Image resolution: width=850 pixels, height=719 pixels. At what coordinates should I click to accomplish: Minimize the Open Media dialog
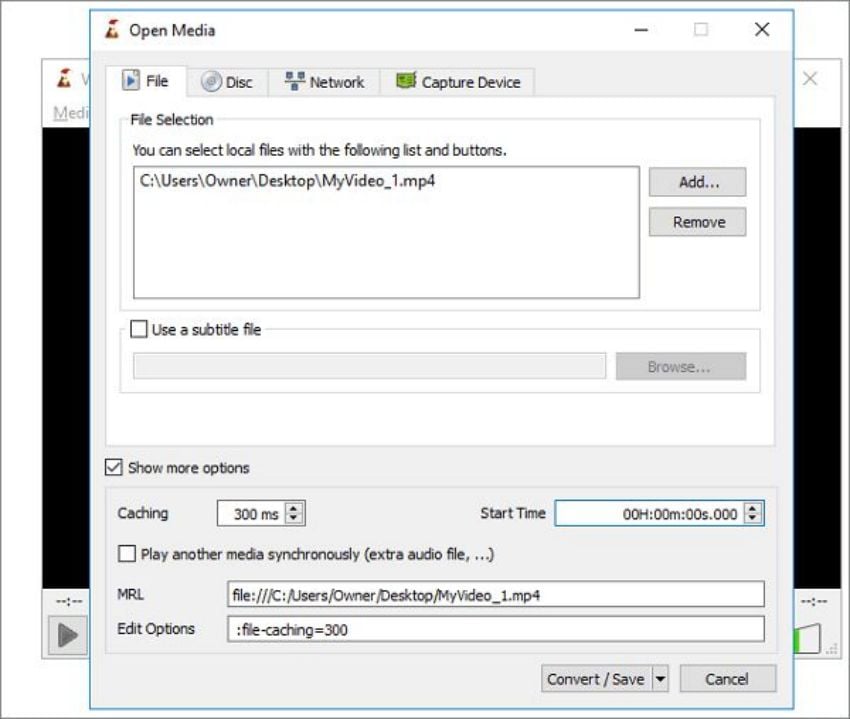coord(641,30)
